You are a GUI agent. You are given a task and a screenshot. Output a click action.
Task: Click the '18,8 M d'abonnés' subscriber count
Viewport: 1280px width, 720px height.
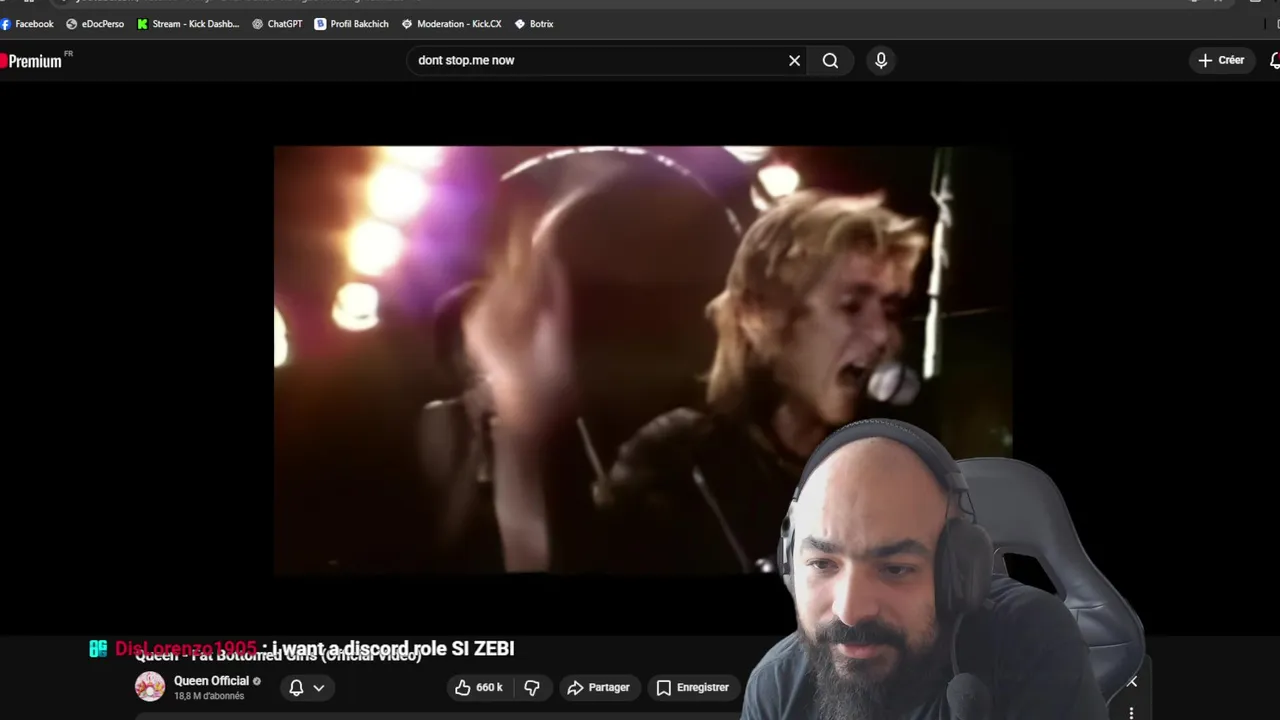point(209,696)
